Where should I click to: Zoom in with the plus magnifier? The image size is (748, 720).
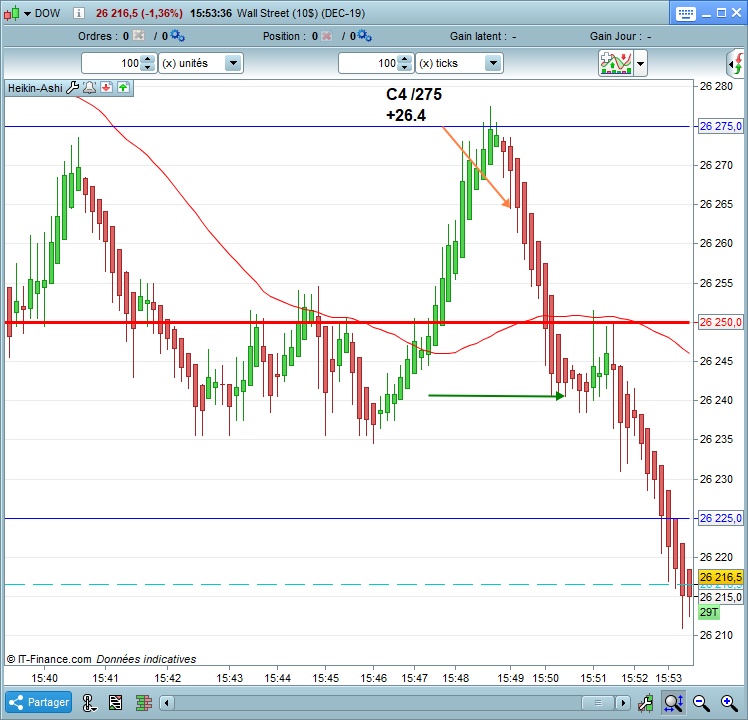[729, 702]
